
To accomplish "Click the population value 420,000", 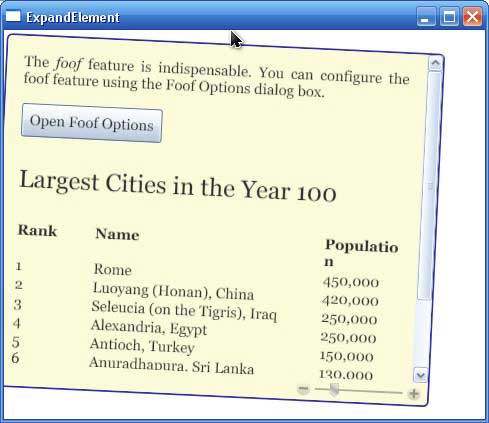I will tap(350, 301).
